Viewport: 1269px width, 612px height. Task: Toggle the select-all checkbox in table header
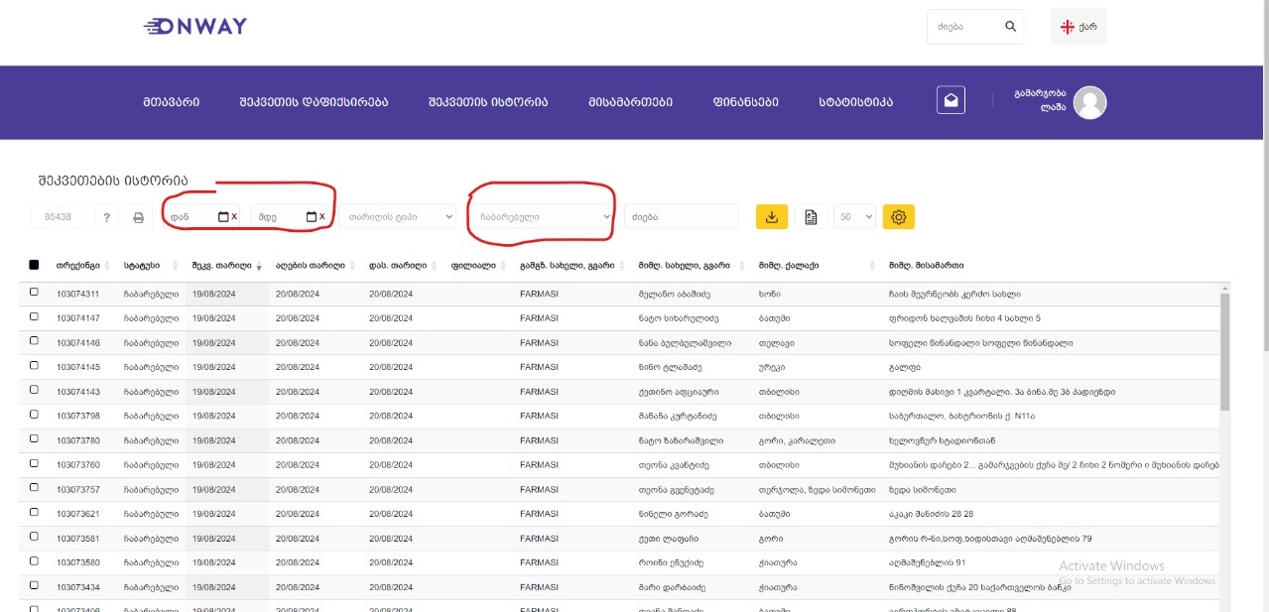[34, 265]
